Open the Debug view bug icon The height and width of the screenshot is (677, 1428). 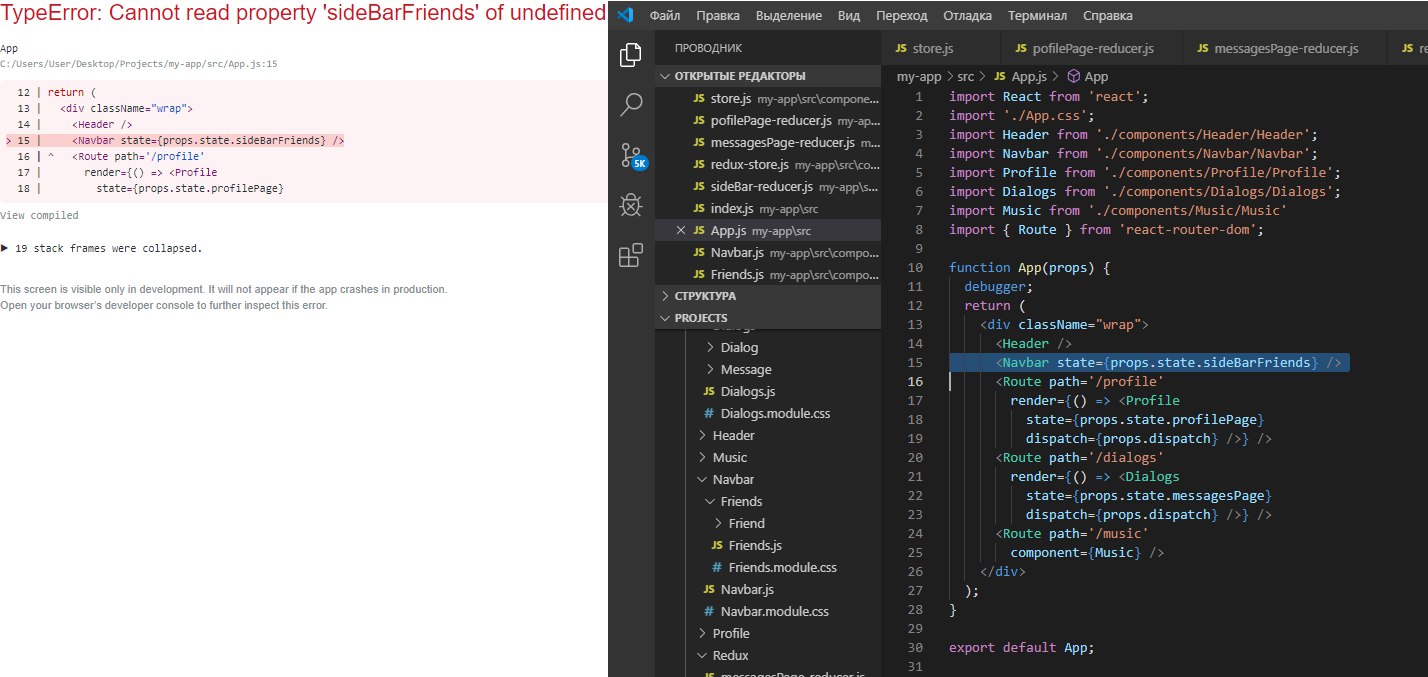coord(631,206)
